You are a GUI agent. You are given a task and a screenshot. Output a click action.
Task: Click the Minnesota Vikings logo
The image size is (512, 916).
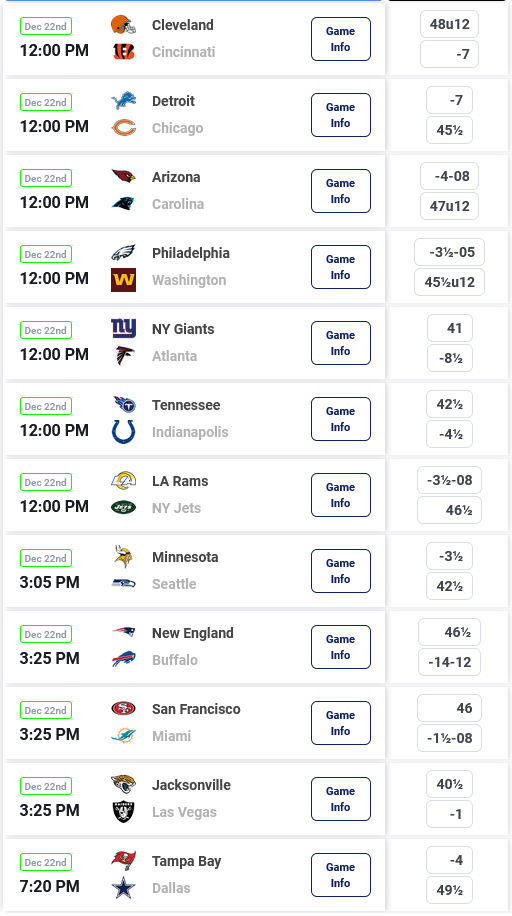pos(123,557)
